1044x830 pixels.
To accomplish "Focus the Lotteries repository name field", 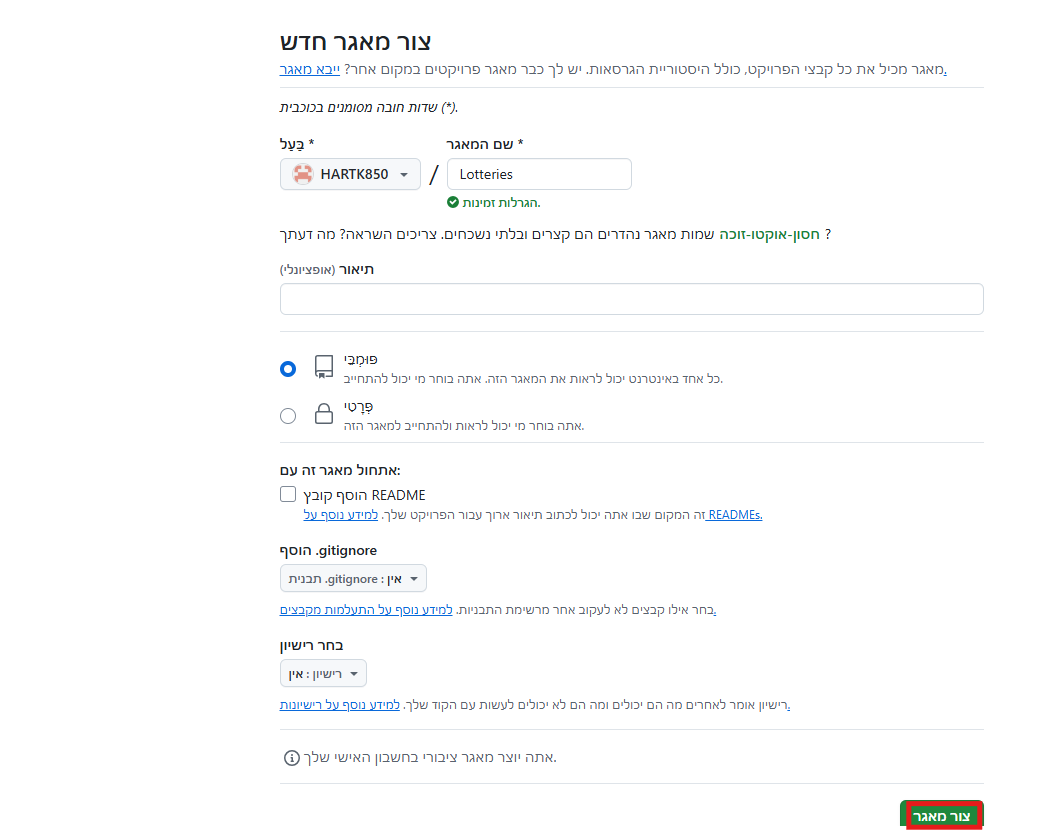I will 539,174.
